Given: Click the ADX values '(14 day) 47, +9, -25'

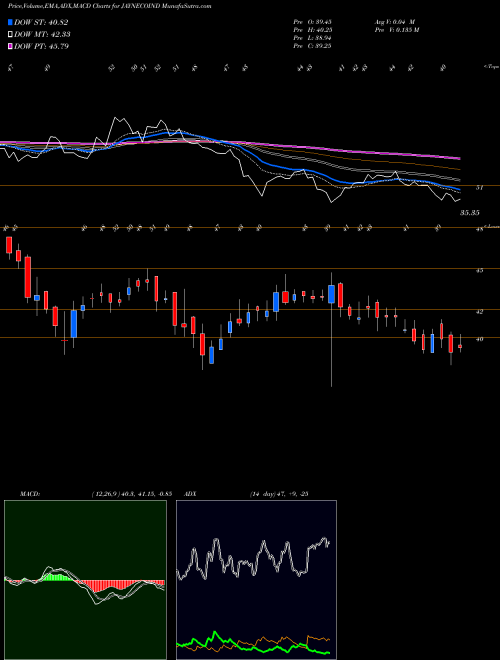Looking at the screenshot, I should coord(279,494).
